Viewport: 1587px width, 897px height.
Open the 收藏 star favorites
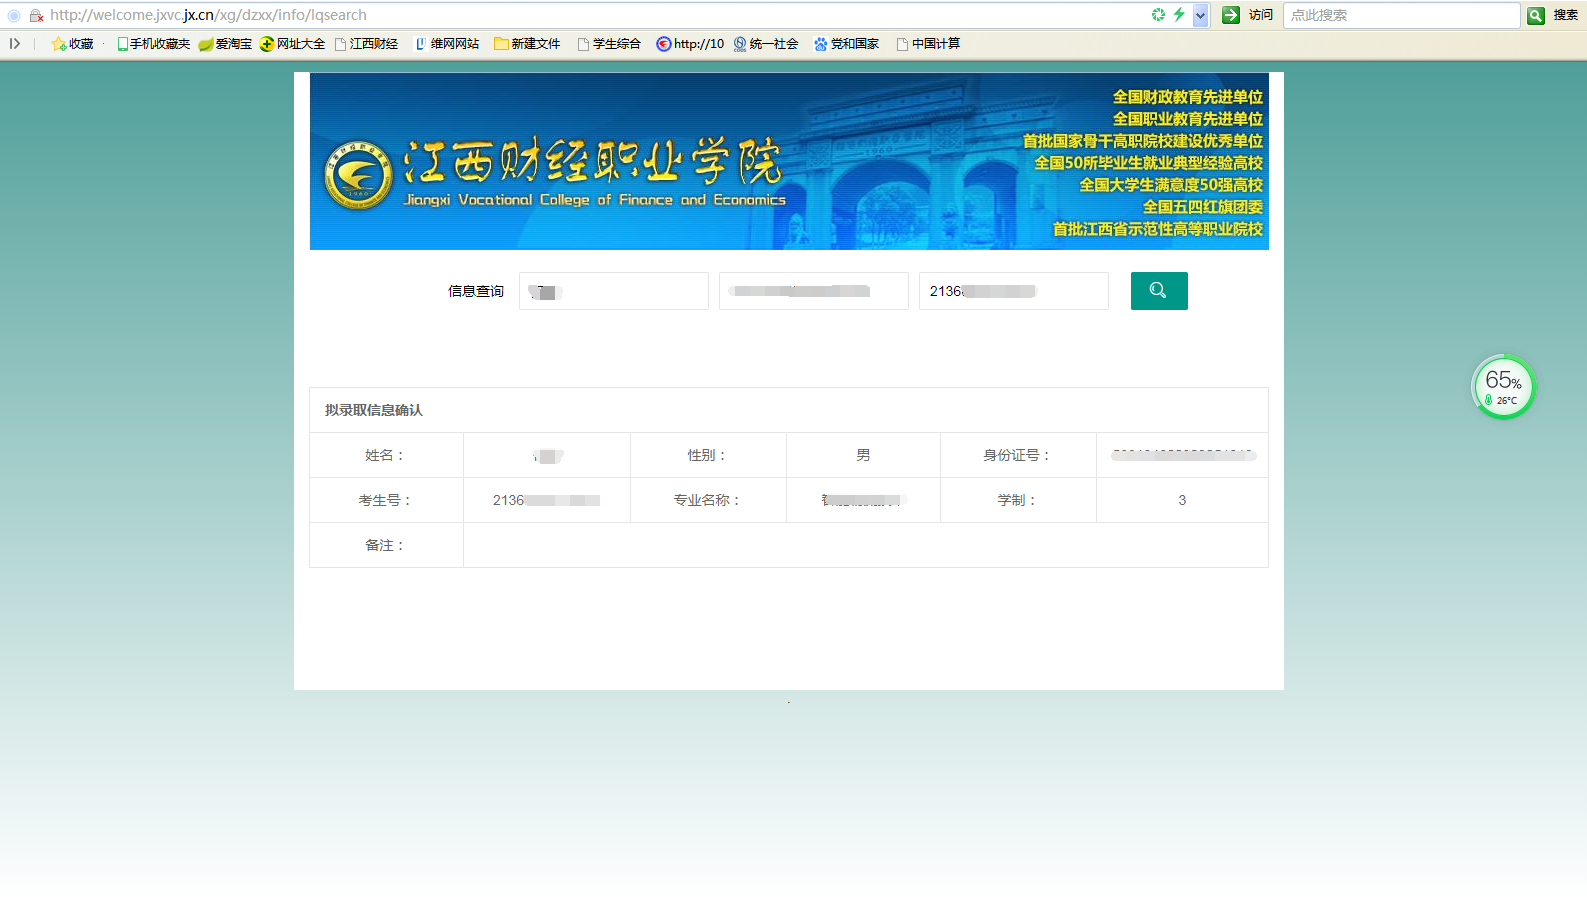pos(72,44)
